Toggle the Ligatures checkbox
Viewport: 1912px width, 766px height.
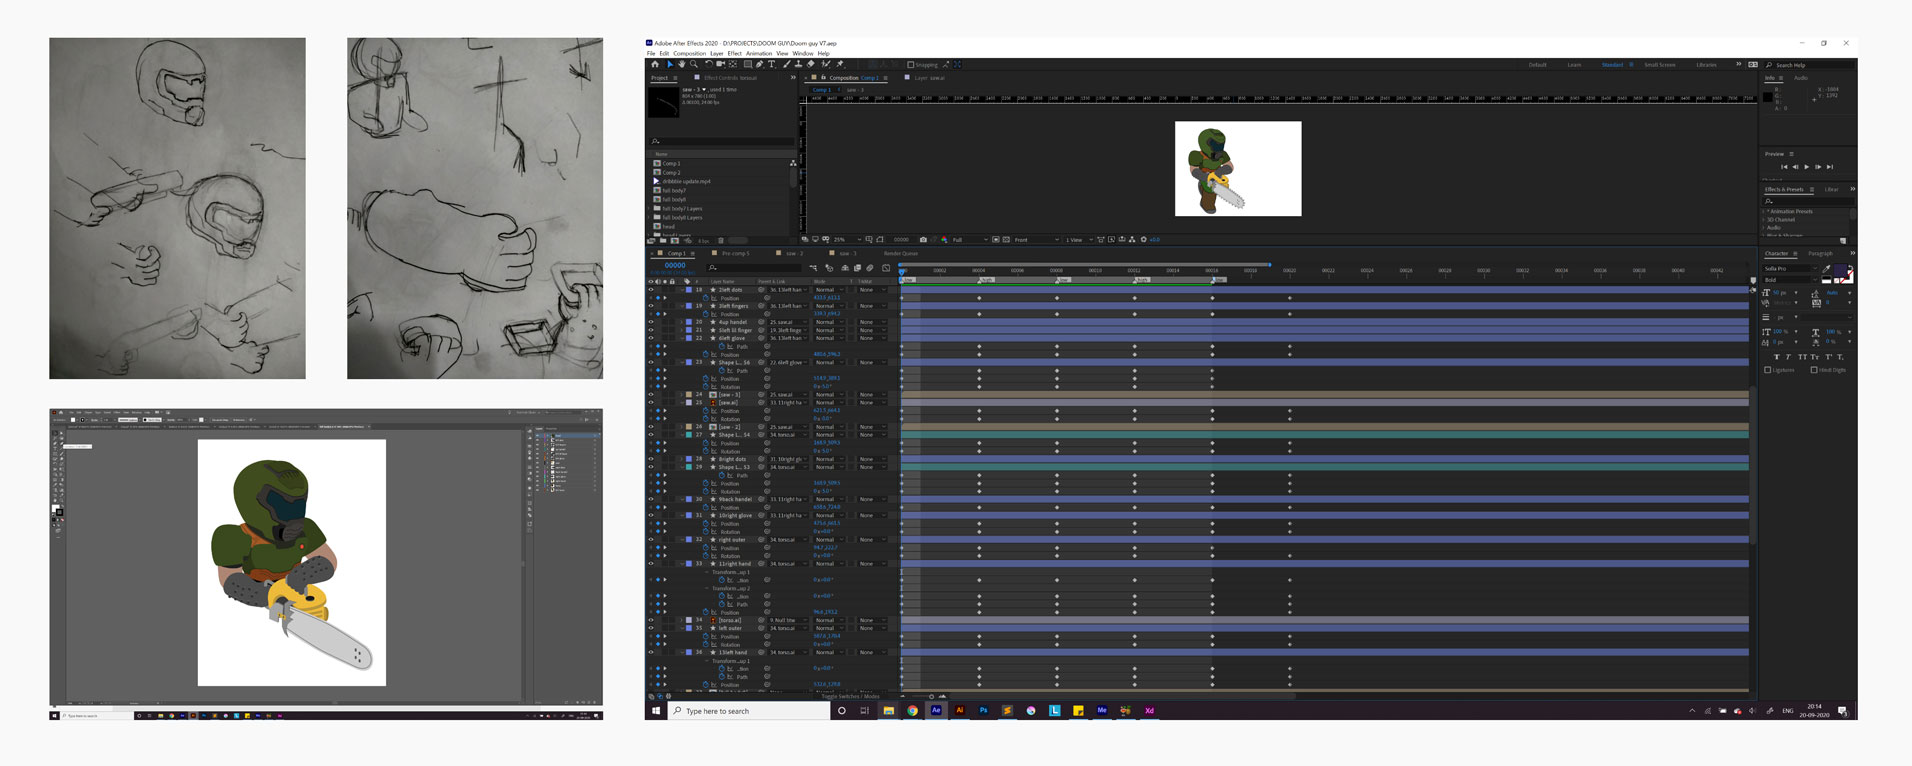point(1768,370)
